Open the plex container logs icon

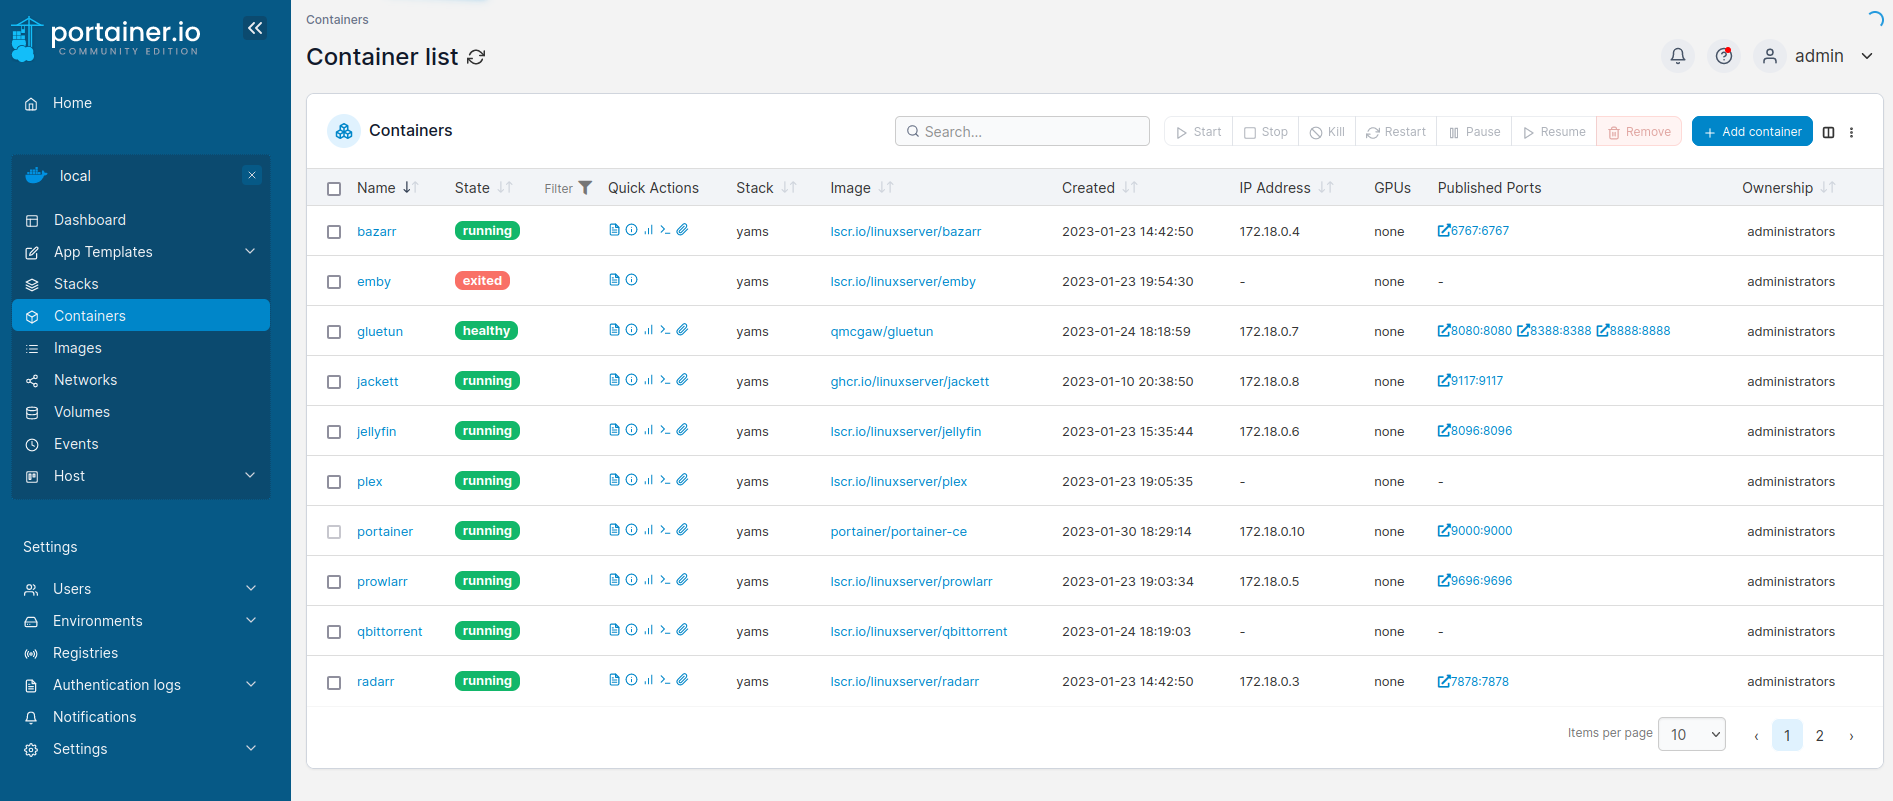click(614, 480)
